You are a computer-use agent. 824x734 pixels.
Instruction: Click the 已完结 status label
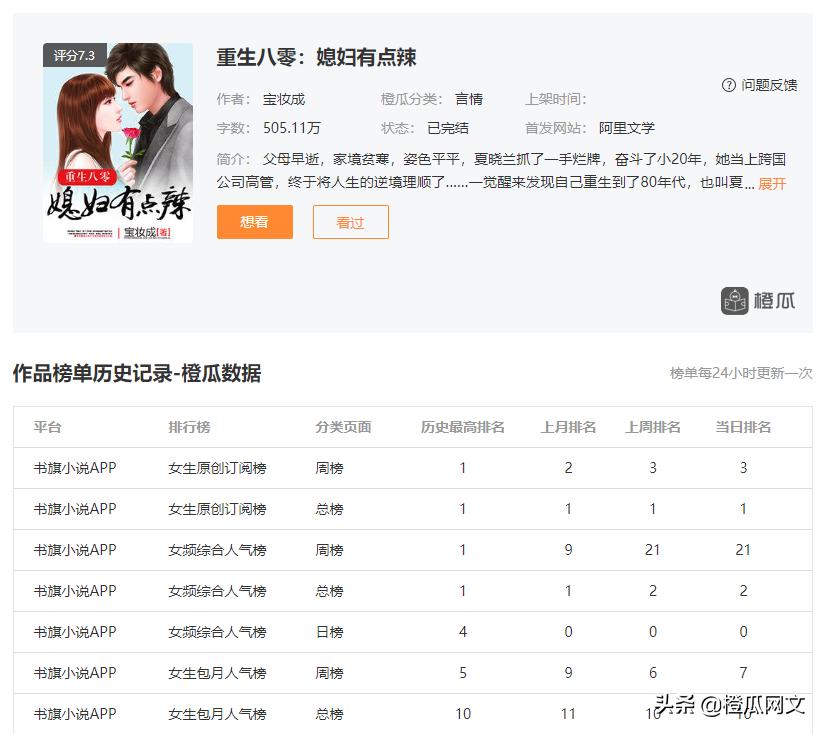pyautogui.click(x=449, y=127)
